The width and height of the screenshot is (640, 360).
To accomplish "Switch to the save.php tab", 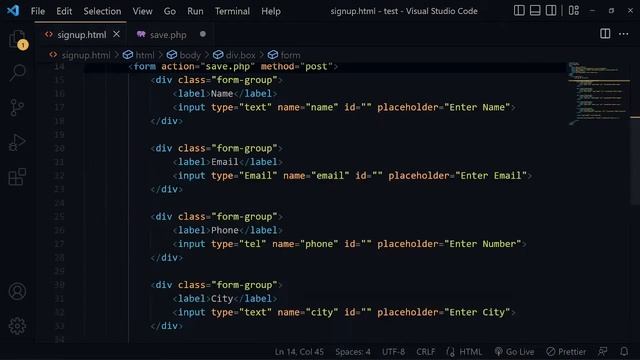I will (168, 35).
